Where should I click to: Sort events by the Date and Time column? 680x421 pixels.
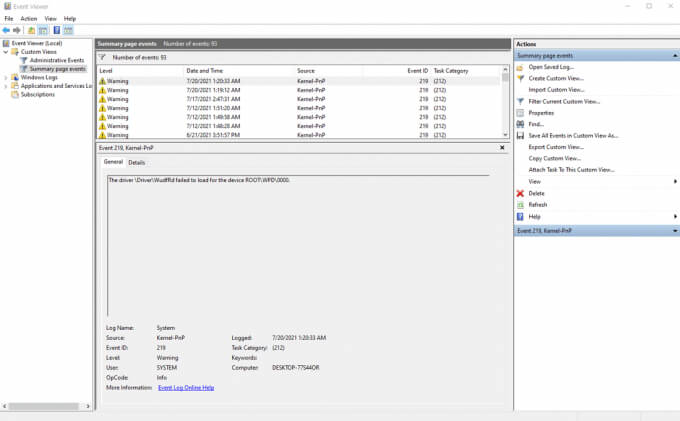click(x=204, y=71)
